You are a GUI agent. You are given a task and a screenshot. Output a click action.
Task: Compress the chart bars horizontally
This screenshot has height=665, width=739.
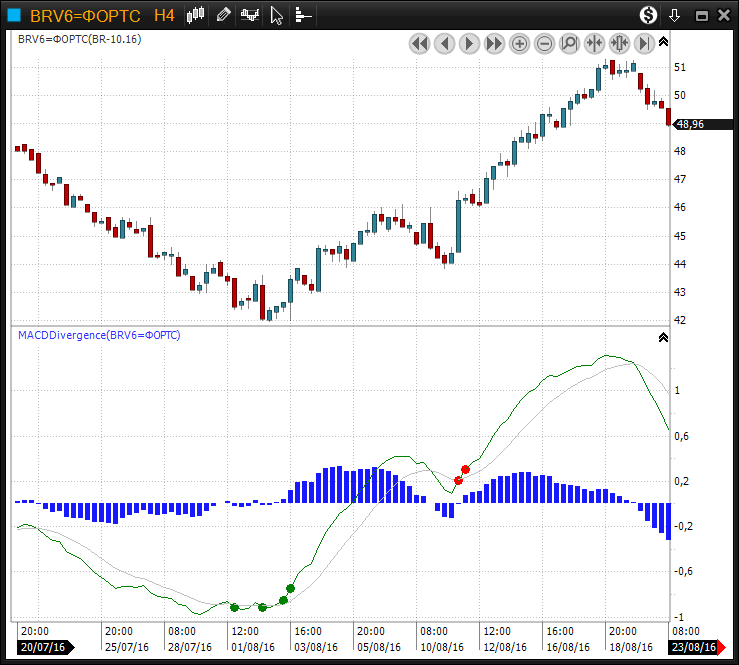click(594, 43)
